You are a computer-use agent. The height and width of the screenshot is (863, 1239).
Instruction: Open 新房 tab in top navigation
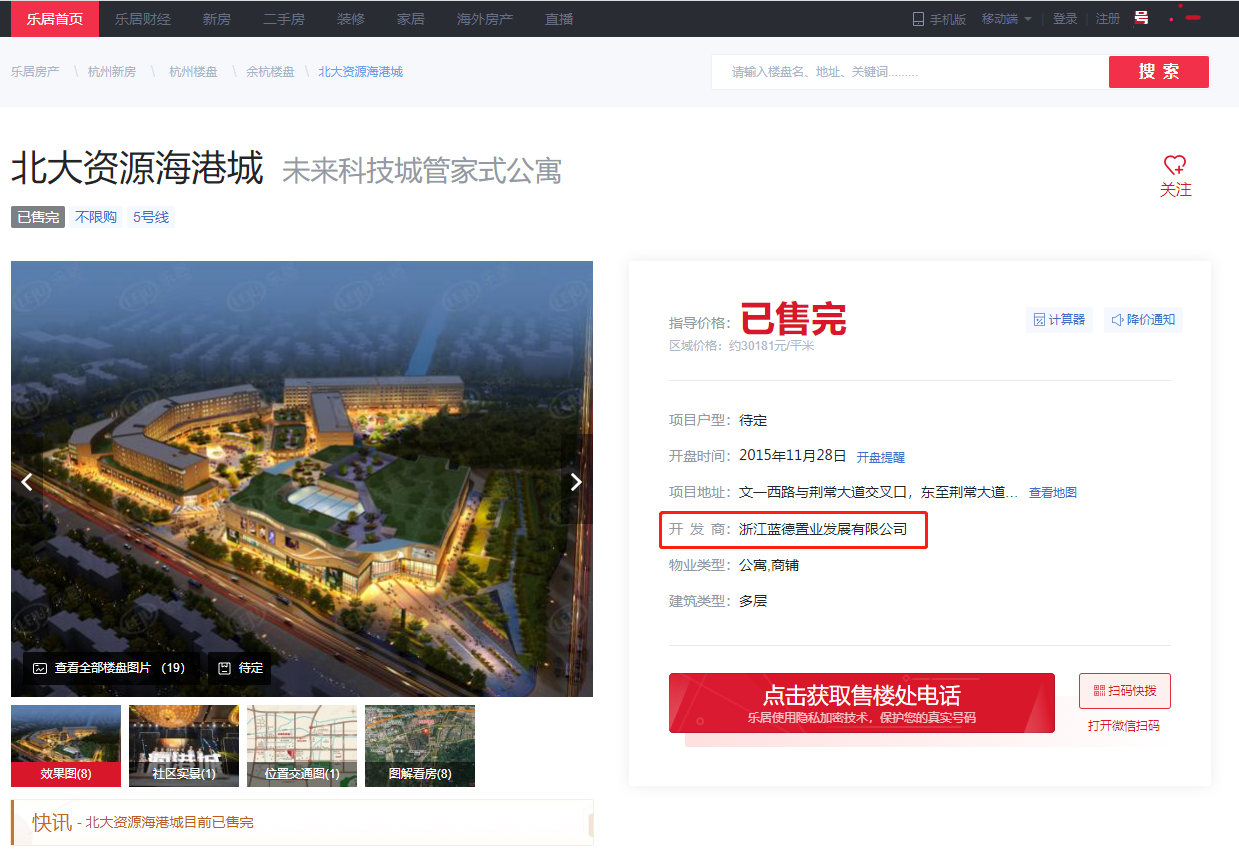tap(216, 19)
